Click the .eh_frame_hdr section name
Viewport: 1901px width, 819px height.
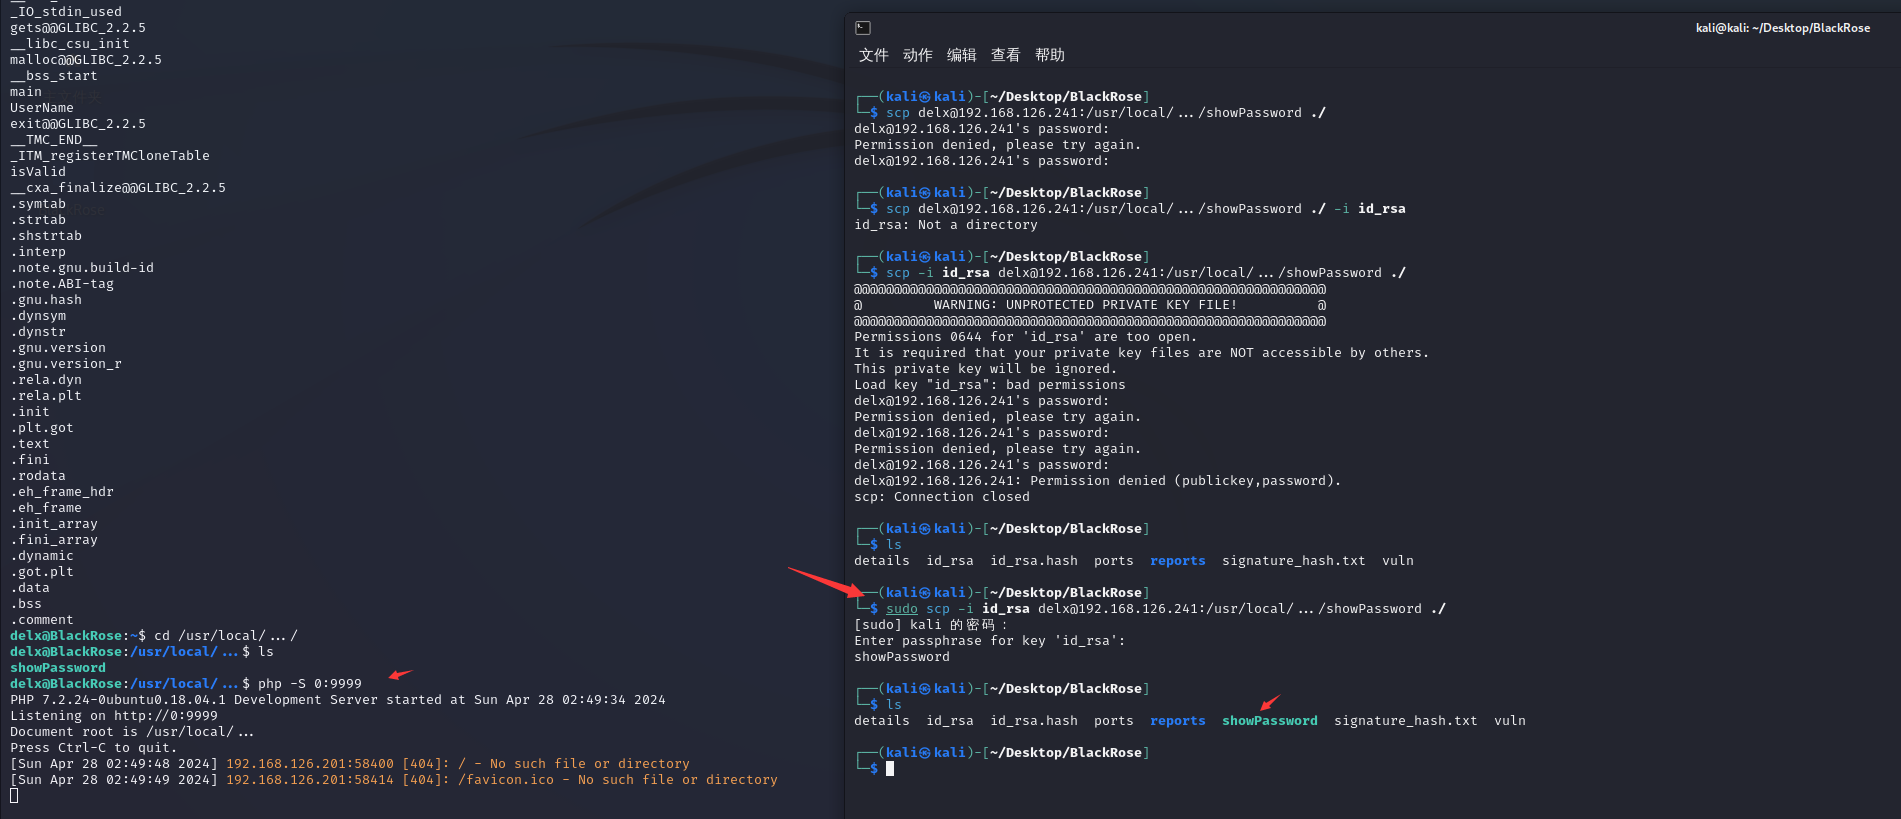[62, 492]
